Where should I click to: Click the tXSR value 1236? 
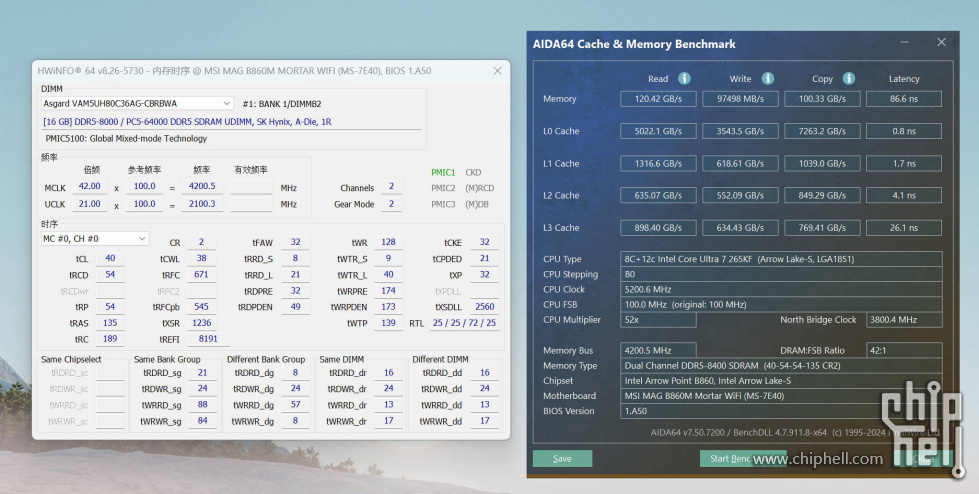(201, 323)
